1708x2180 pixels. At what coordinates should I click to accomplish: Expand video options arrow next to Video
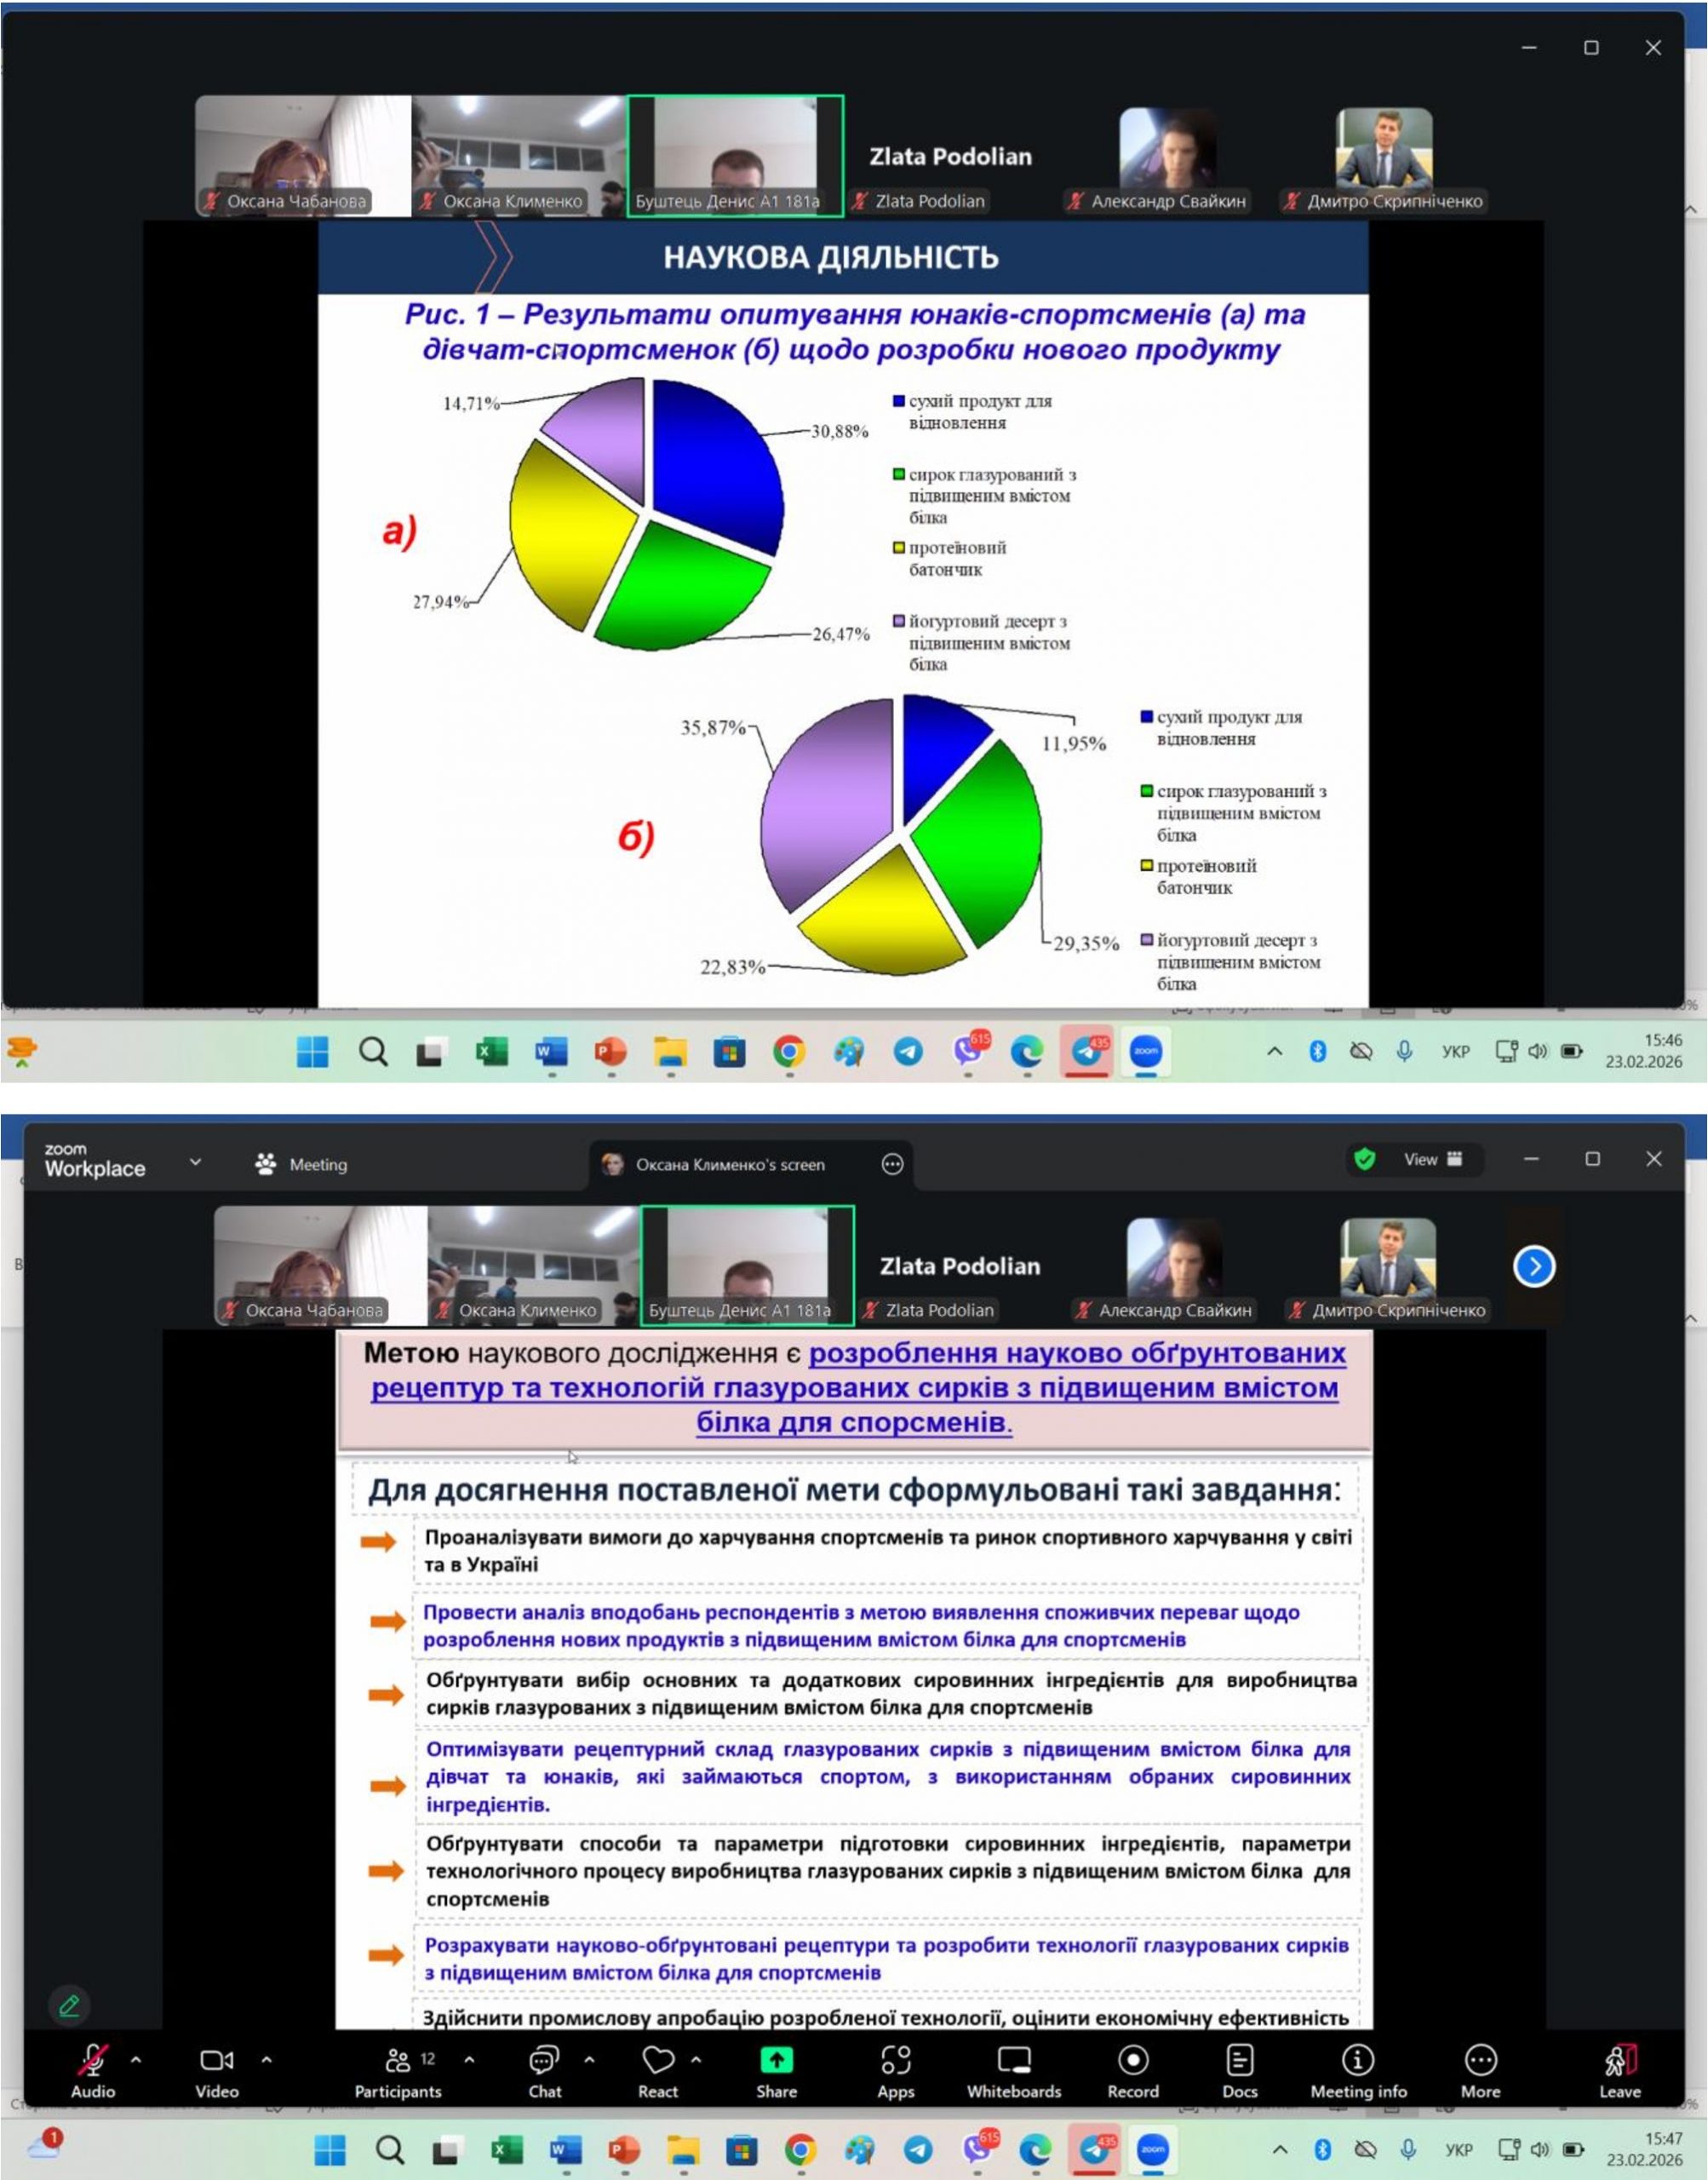point(266,2060)
